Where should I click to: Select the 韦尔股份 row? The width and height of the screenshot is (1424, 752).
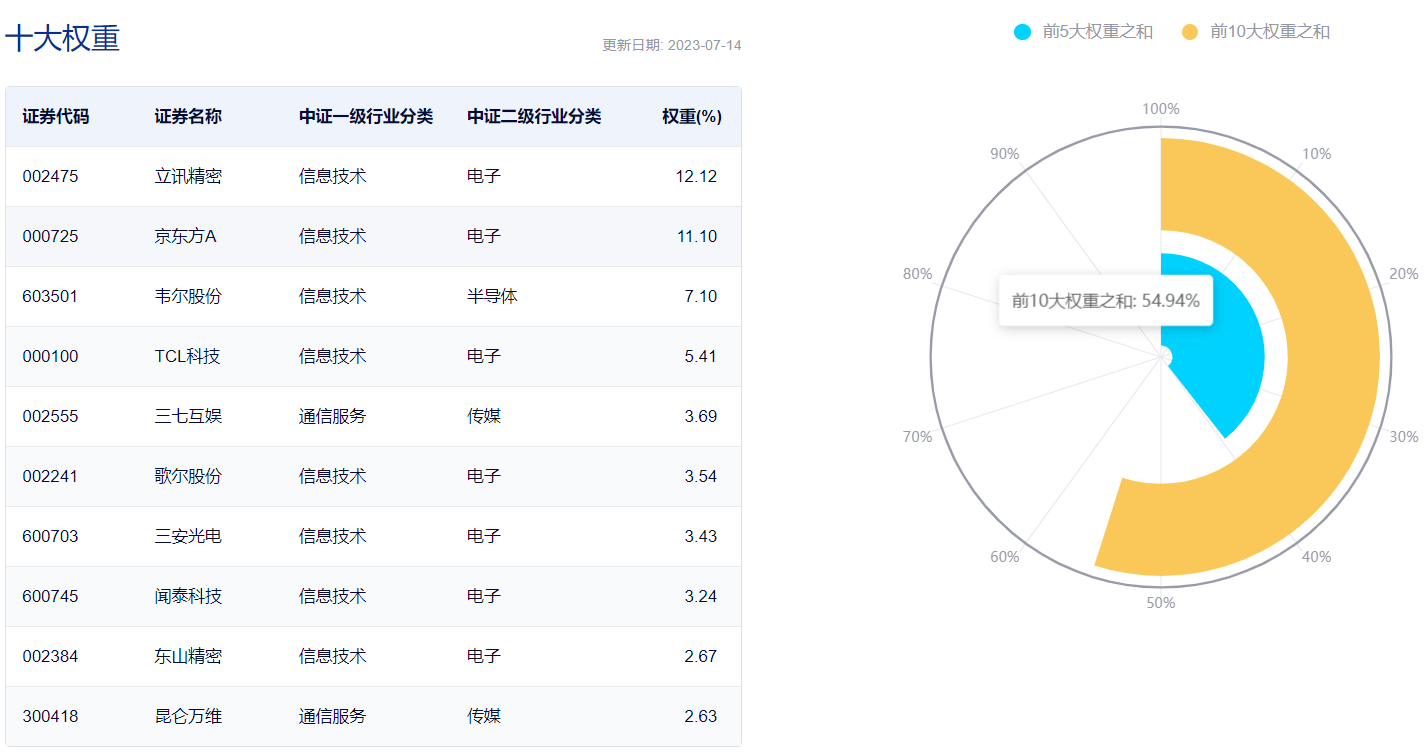point(188,297)
